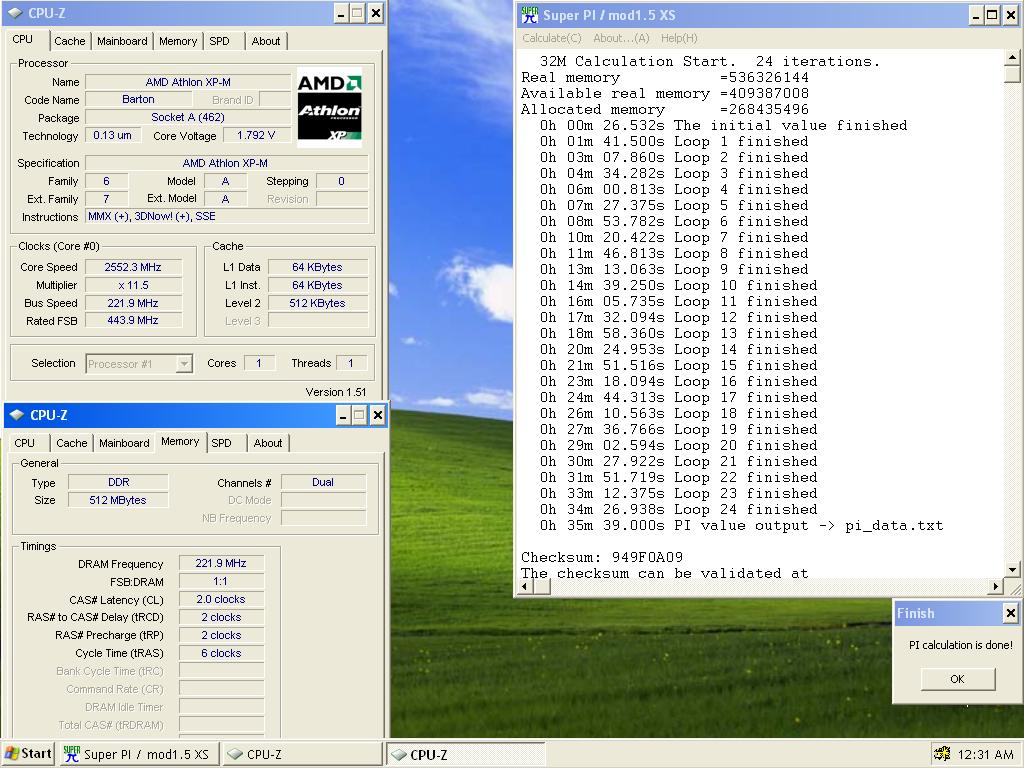This screenshot has width=1024, height=768.
Task: Click Technology value 0.13 um
Action: click(x=112, y=135)
